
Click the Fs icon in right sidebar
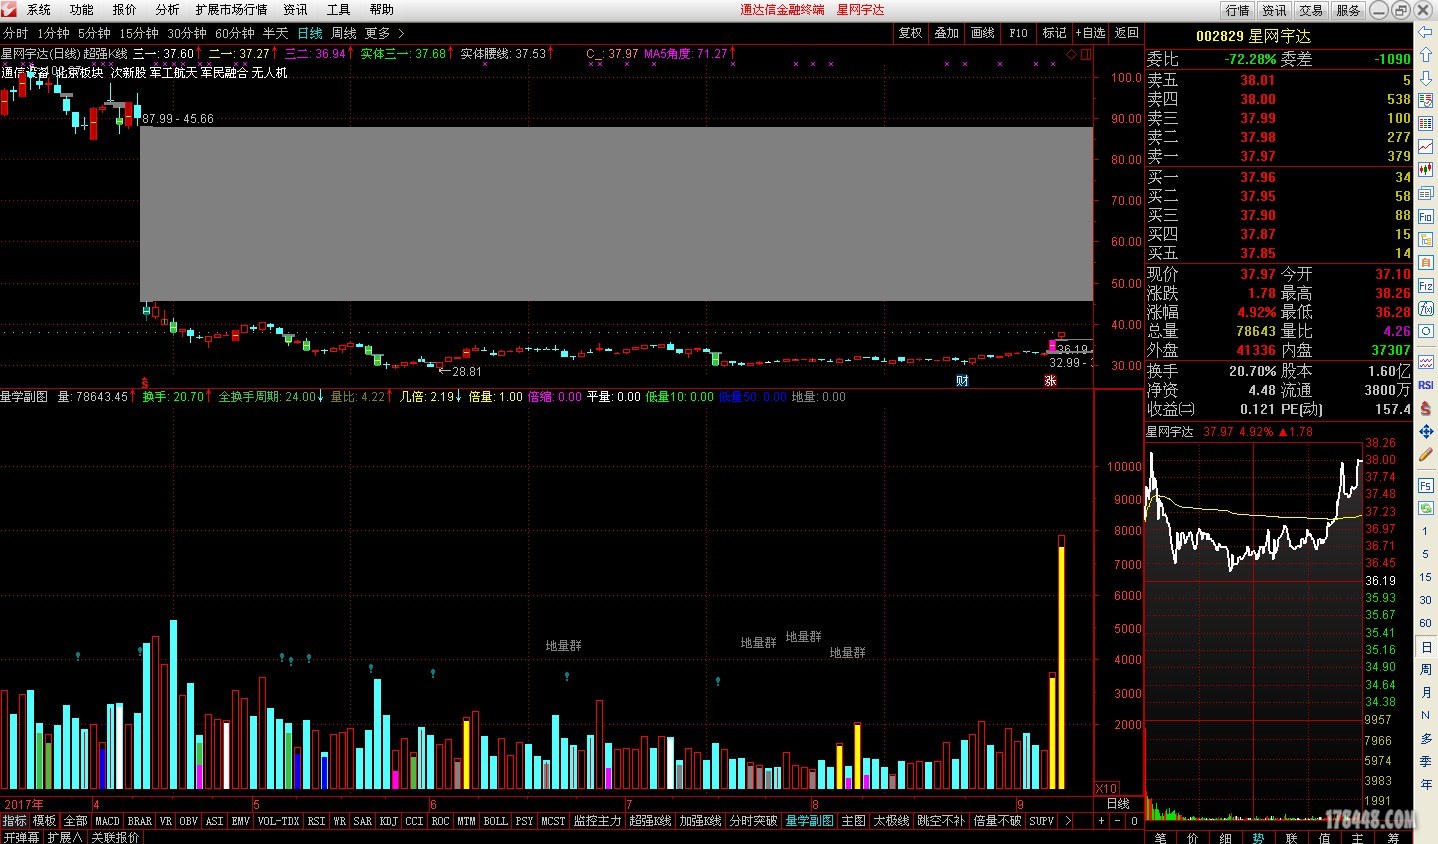(x=1426, y=486)
